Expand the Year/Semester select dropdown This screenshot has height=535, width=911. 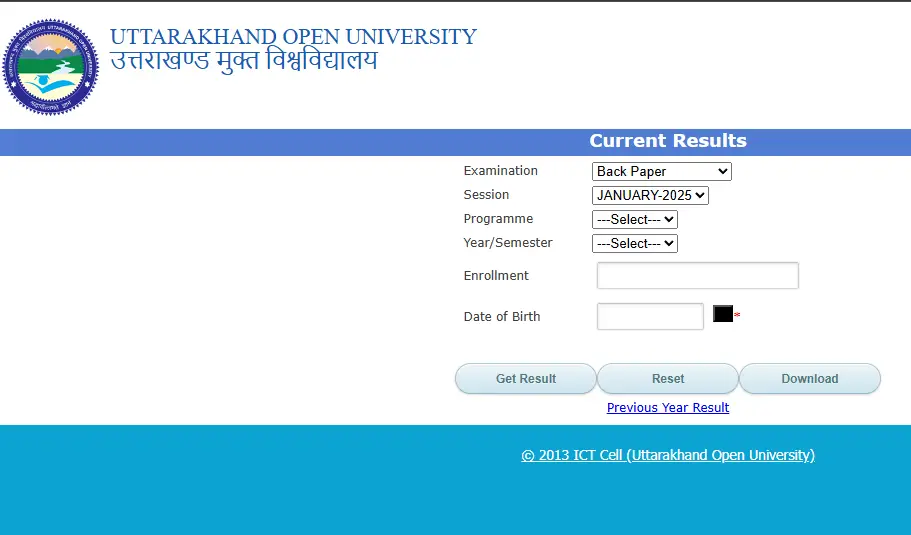pos(635,243)
